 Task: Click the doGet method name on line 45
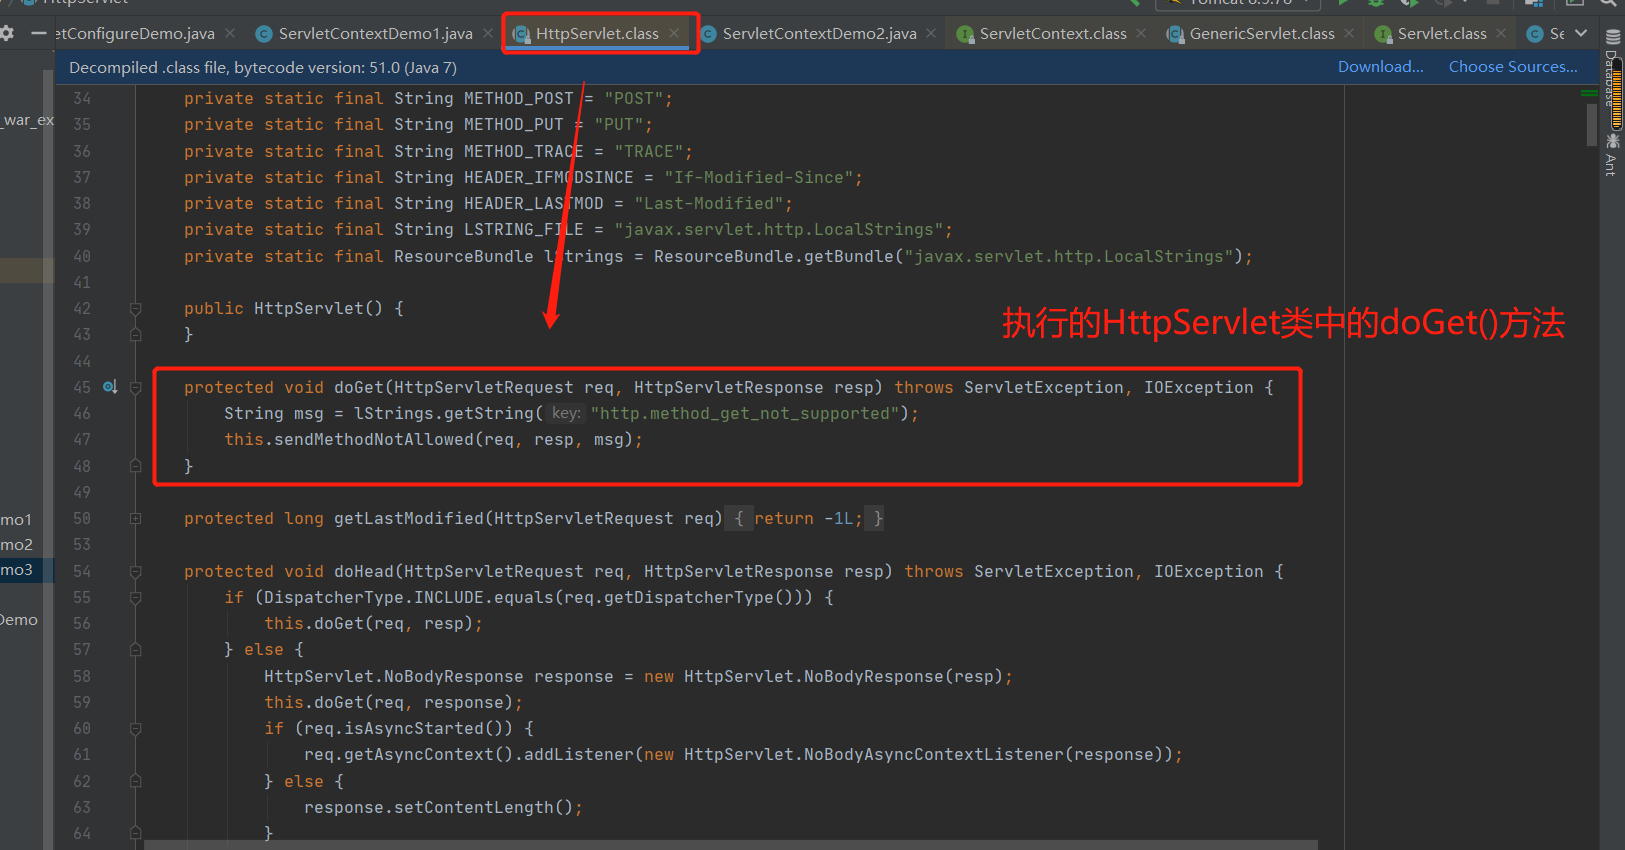tap(359, 387)
